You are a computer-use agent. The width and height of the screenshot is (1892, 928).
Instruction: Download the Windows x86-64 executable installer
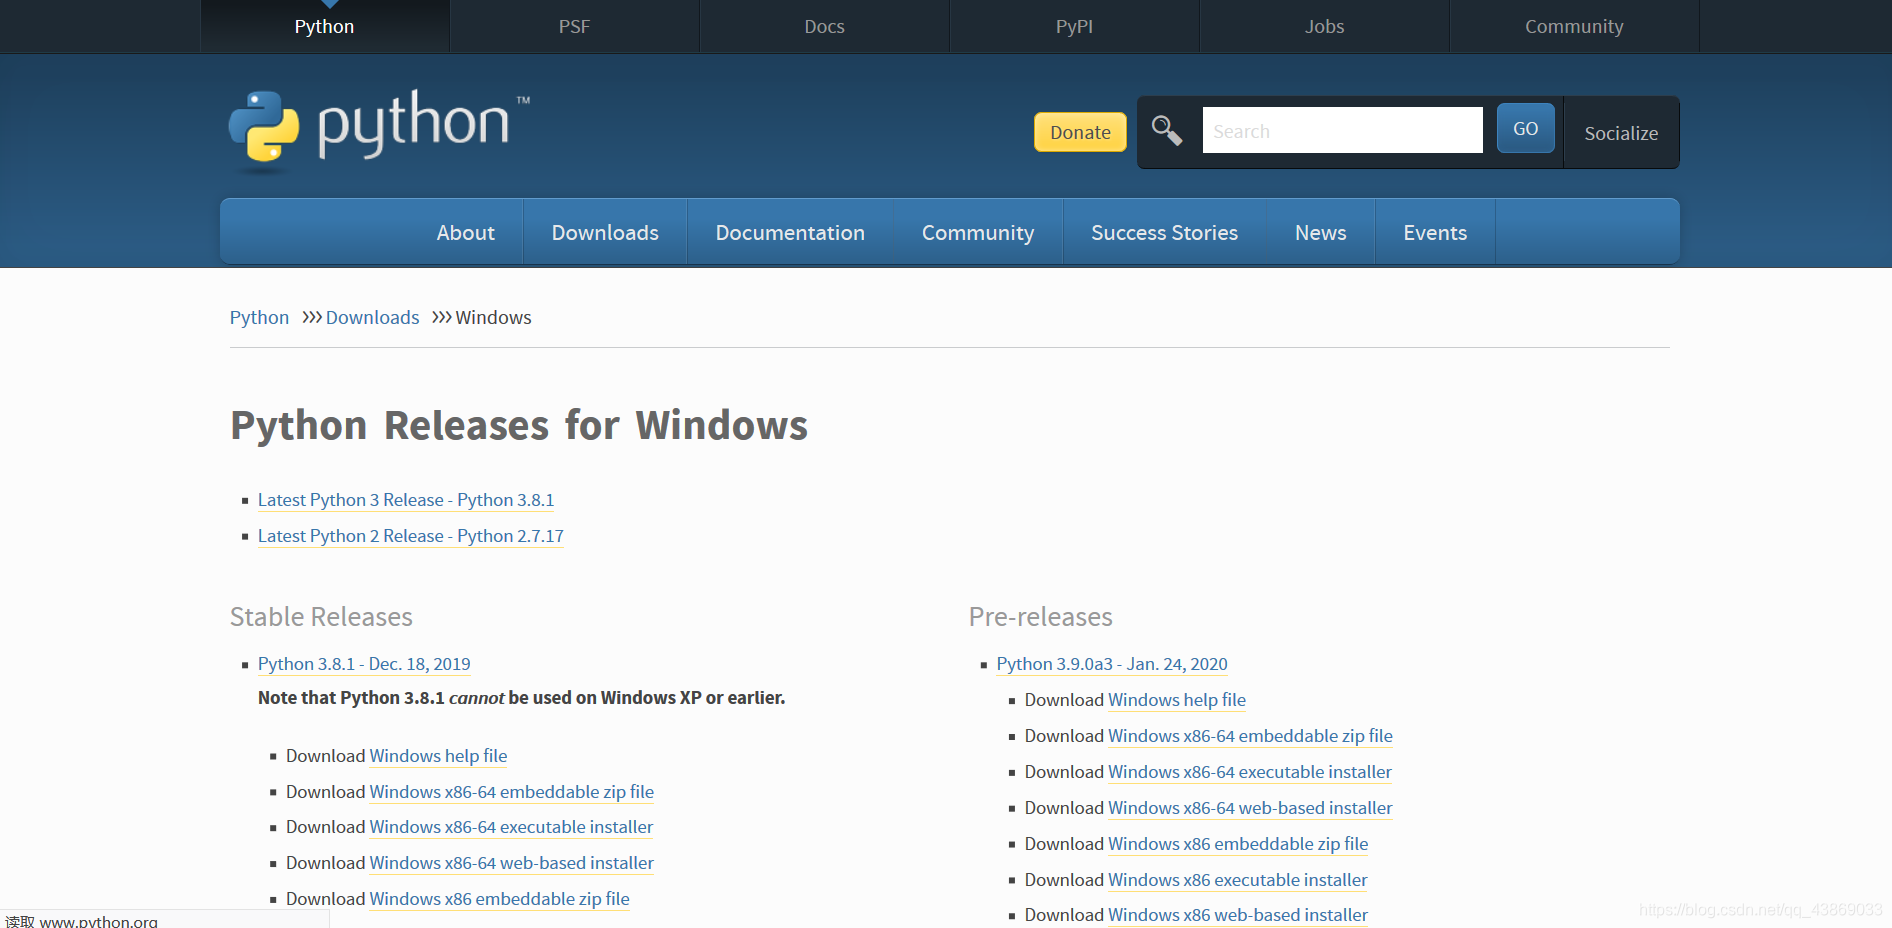[511, 827]
